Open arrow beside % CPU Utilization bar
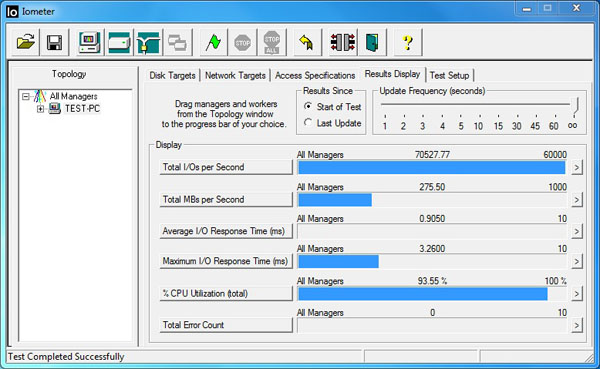 pos(577,294)
